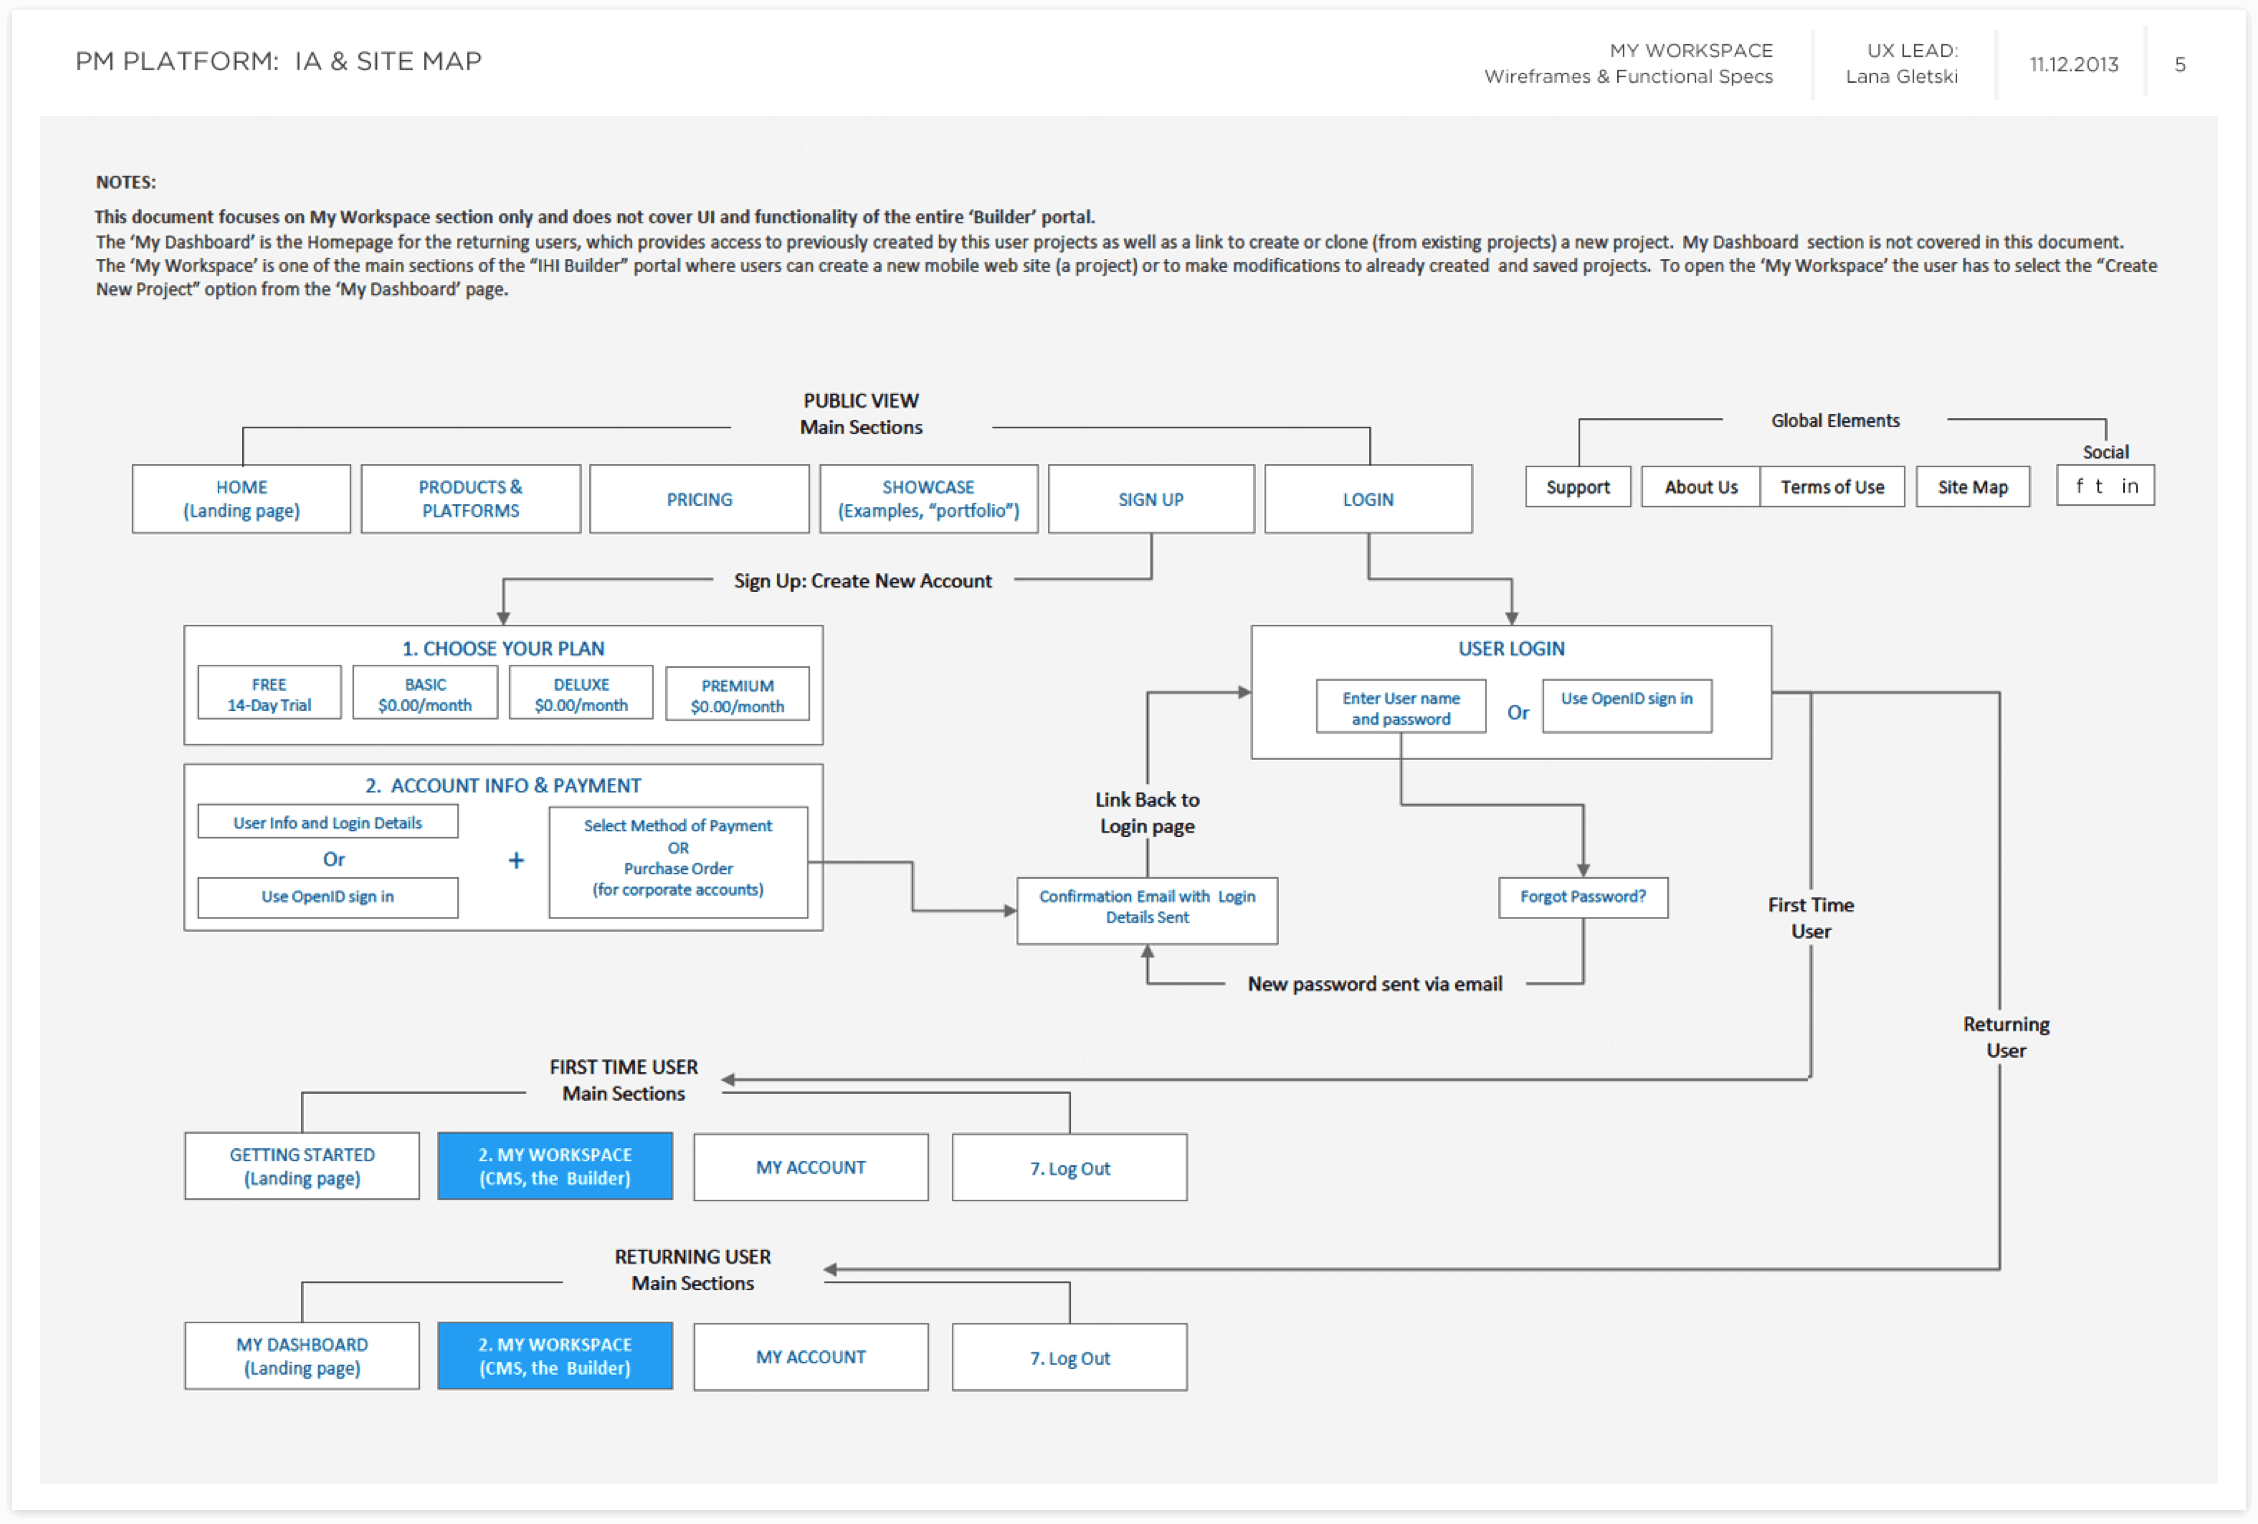Image resolution: width=2258 pixels, height=1524 pixels.
Task: Select the SHOWCASE examples portfolio box
Action: click(928, 499)
